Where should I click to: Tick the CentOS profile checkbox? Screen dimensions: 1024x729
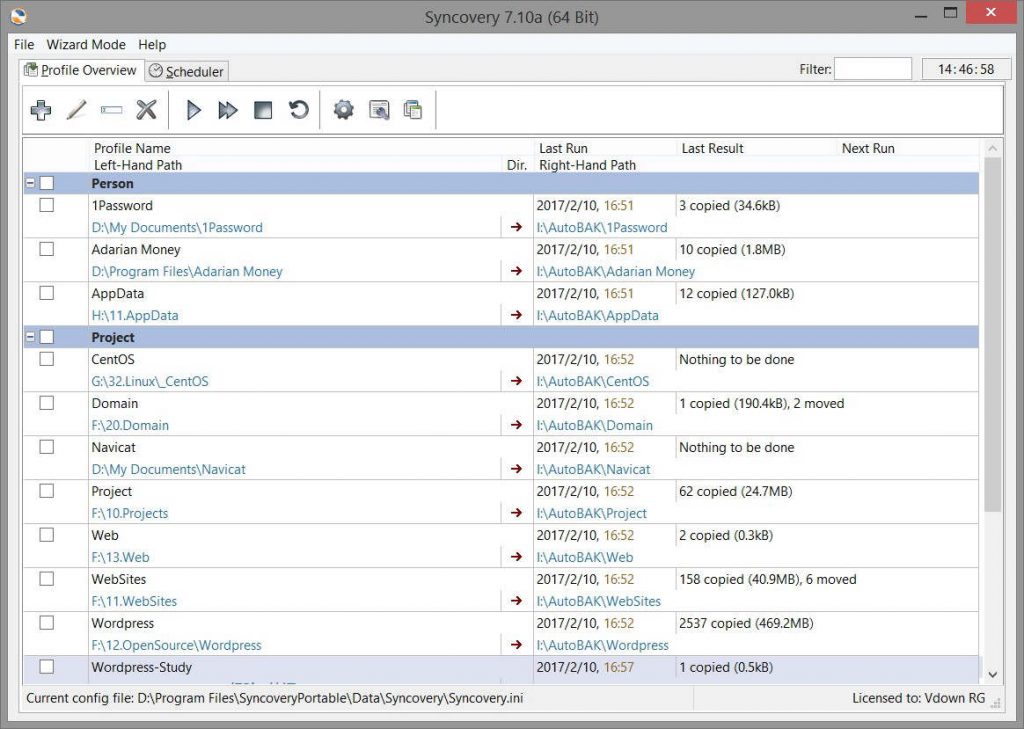coord(46,359)
